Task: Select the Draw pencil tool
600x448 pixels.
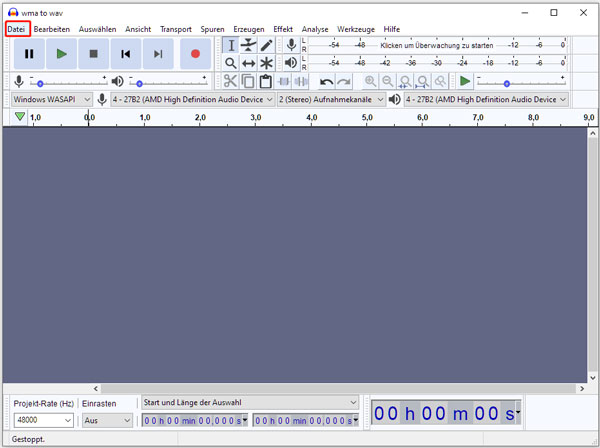Action: (x=266, y=45)
